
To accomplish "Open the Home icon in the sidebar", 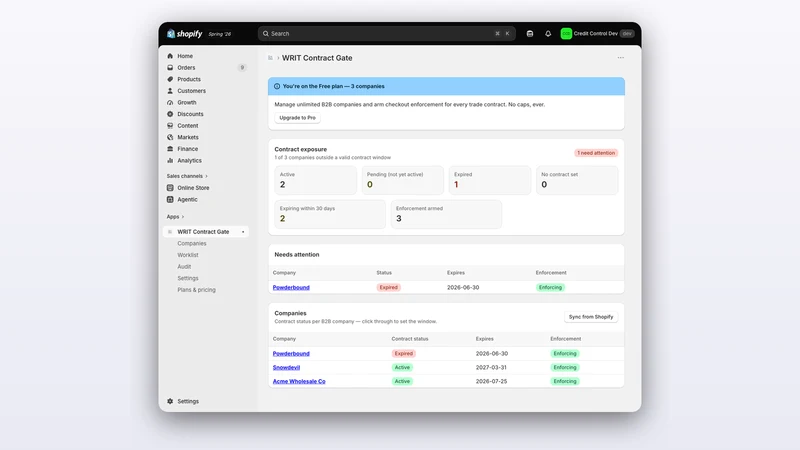I will pyautogui.click(x=170, y=56).
